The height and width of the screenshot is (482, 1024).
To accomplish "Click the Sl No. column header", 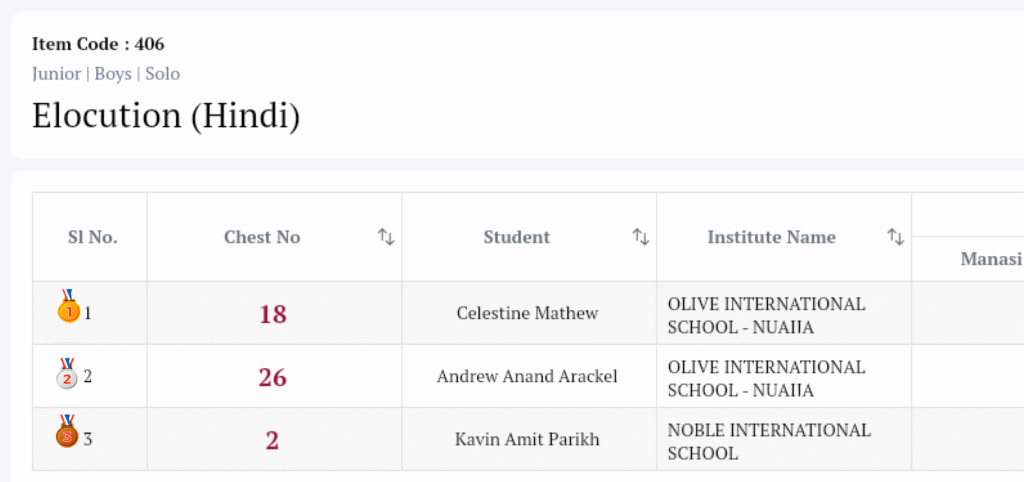I will point(92,237).
